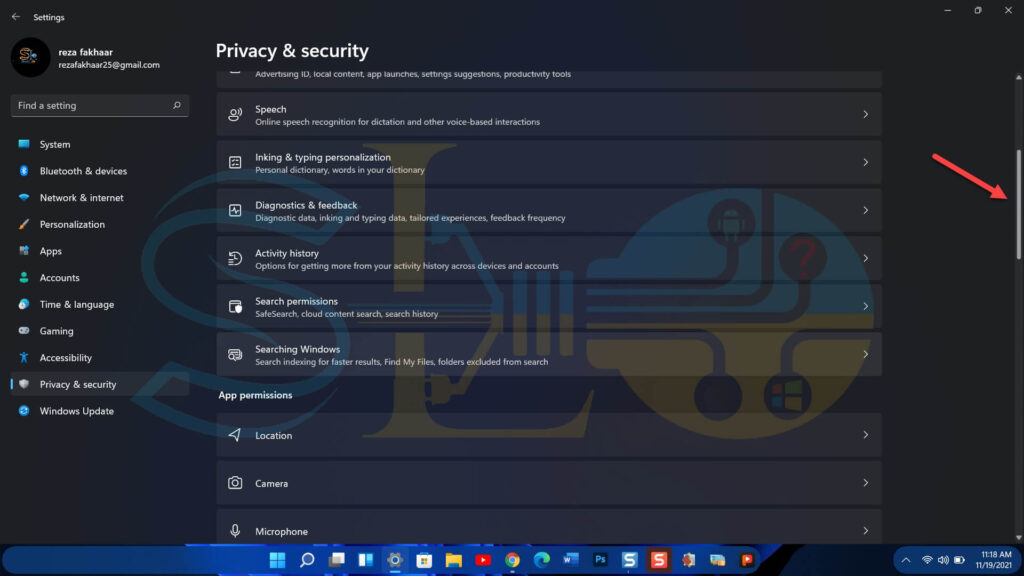This screenshot has width=1024, height=576.
Task: Expand the Activity history chevron
Action: click(x=865, y=259)
